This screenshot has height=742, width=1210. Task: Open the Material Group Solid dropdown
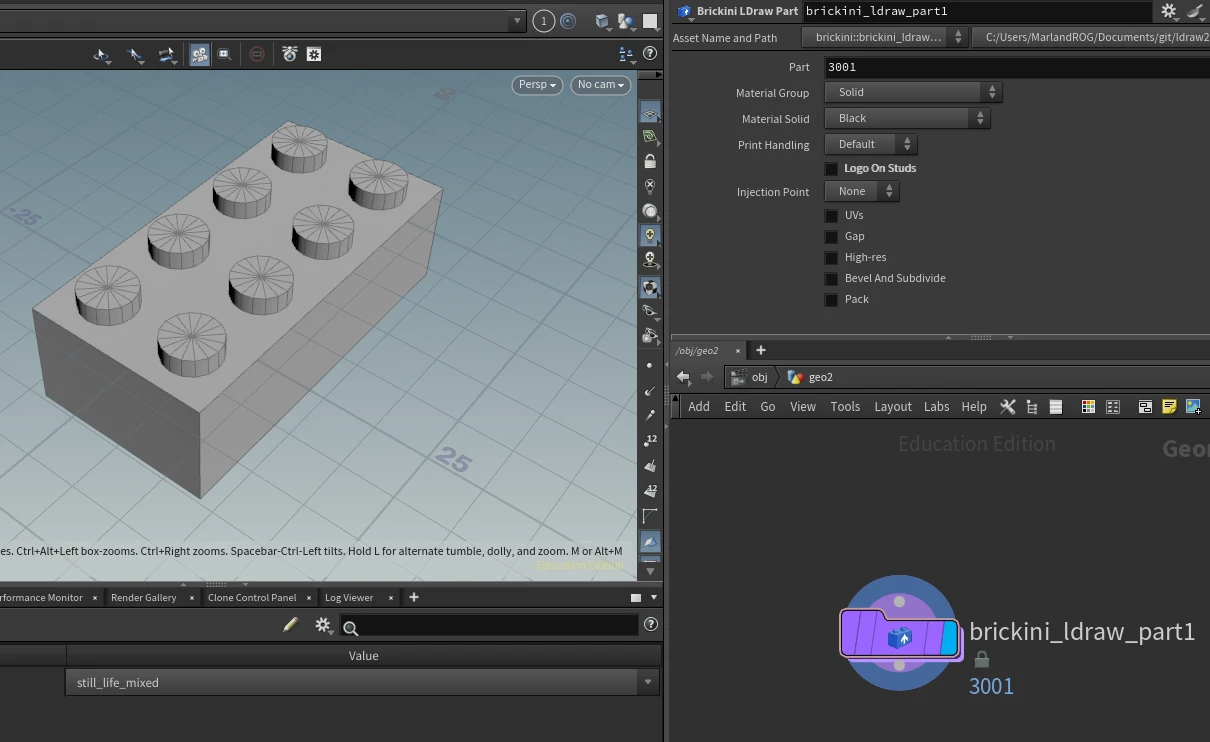click(x=913, y=92)
